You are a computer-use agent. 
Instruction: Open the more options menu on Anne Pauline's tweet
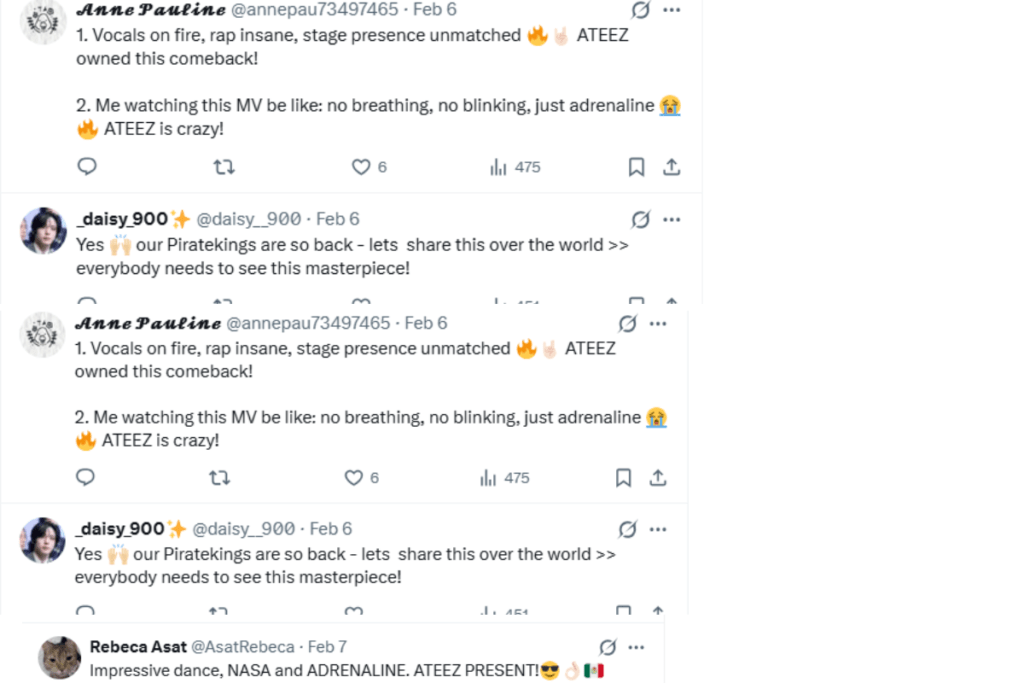coord(671,9)
